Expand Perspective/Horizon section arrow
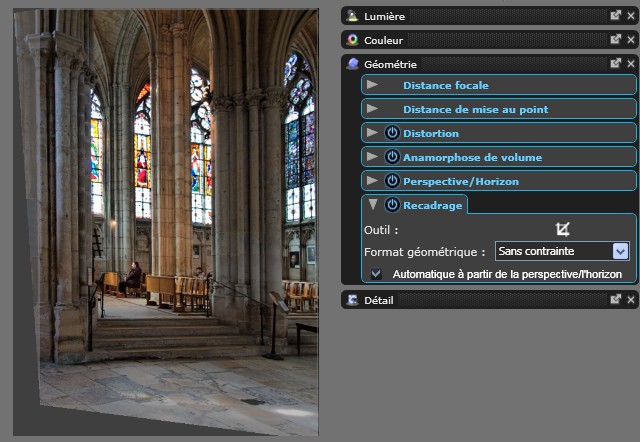The height and width of the screenshot is (442, 640). [x=372, y=180]
